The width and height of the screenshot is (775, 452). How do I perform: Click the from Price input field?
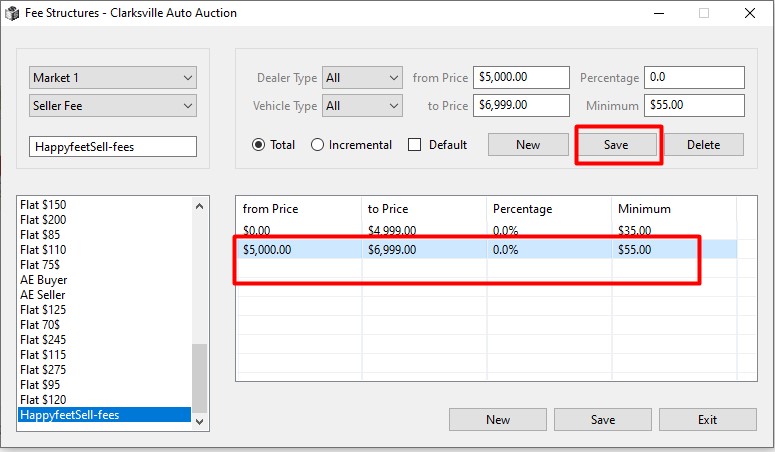(522, 78)
